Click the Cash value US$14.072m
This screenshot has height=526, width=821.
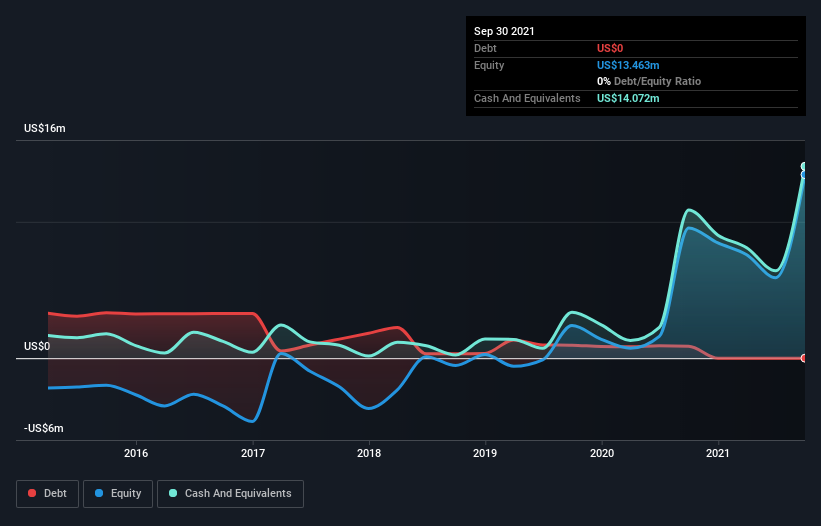pos(628,98)
